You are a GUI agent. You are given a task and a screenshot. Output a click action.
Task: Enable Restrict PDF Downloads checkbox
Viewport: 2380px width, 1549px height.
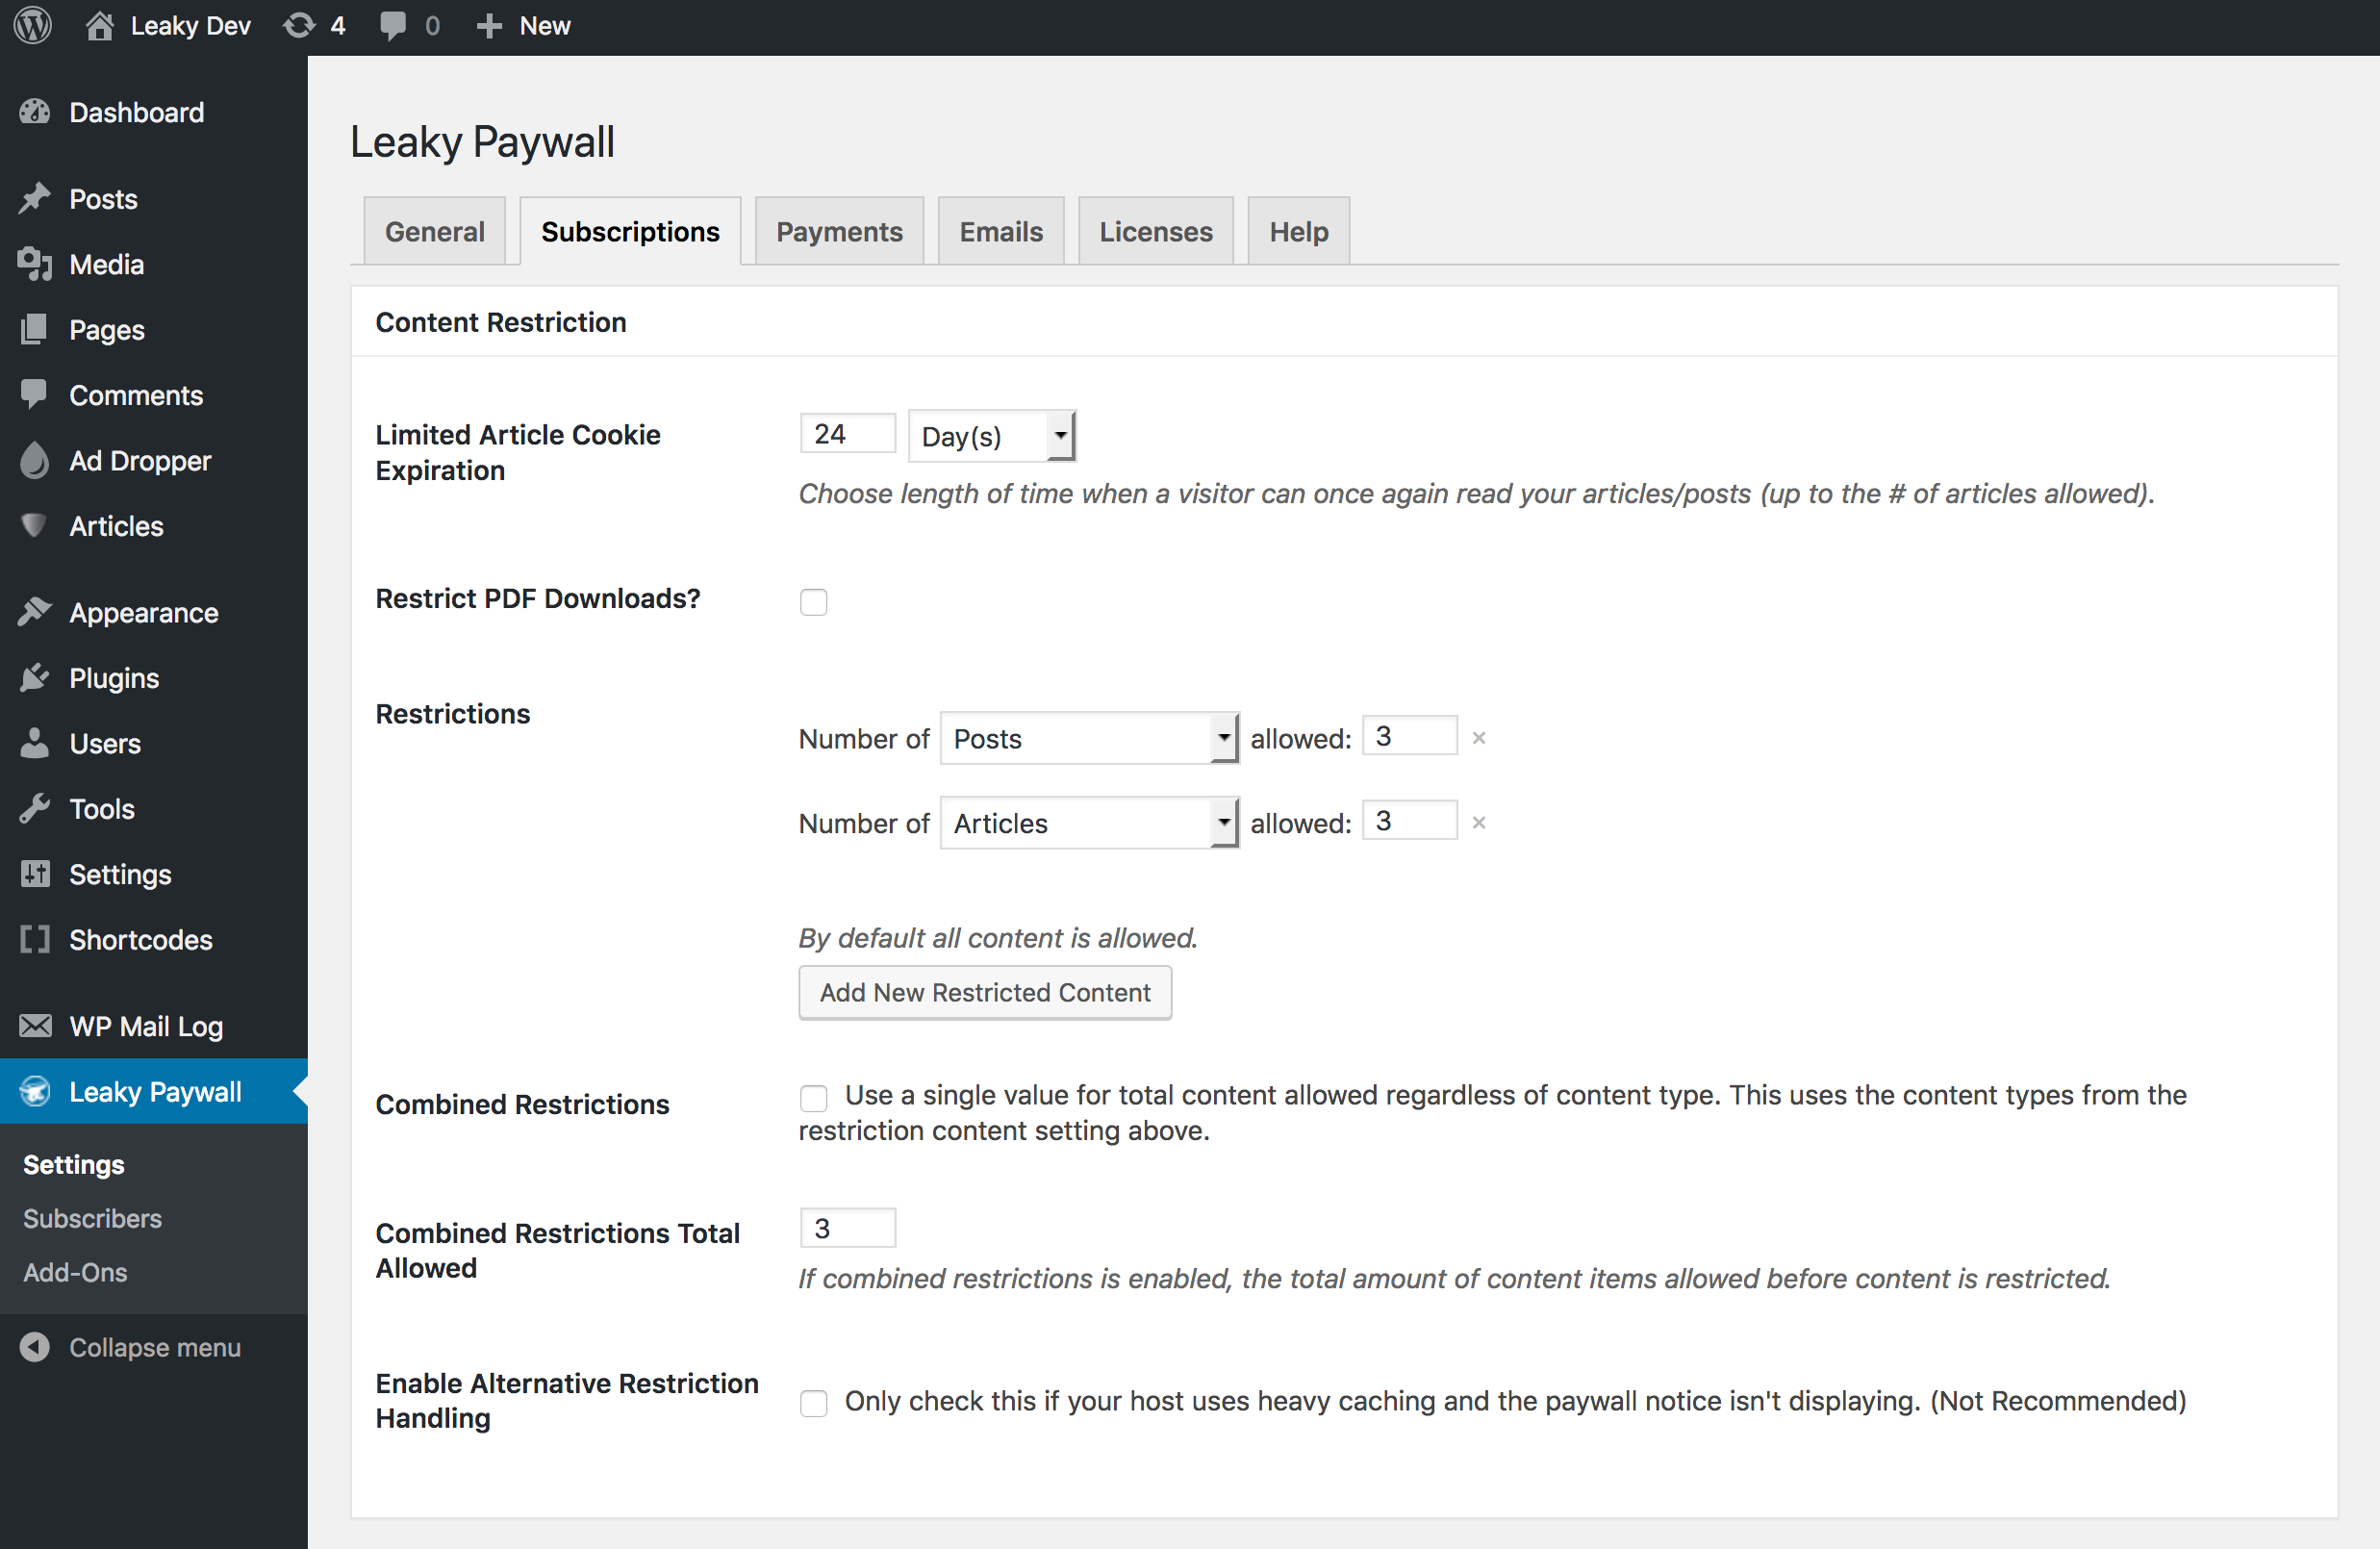pos(813,602)
